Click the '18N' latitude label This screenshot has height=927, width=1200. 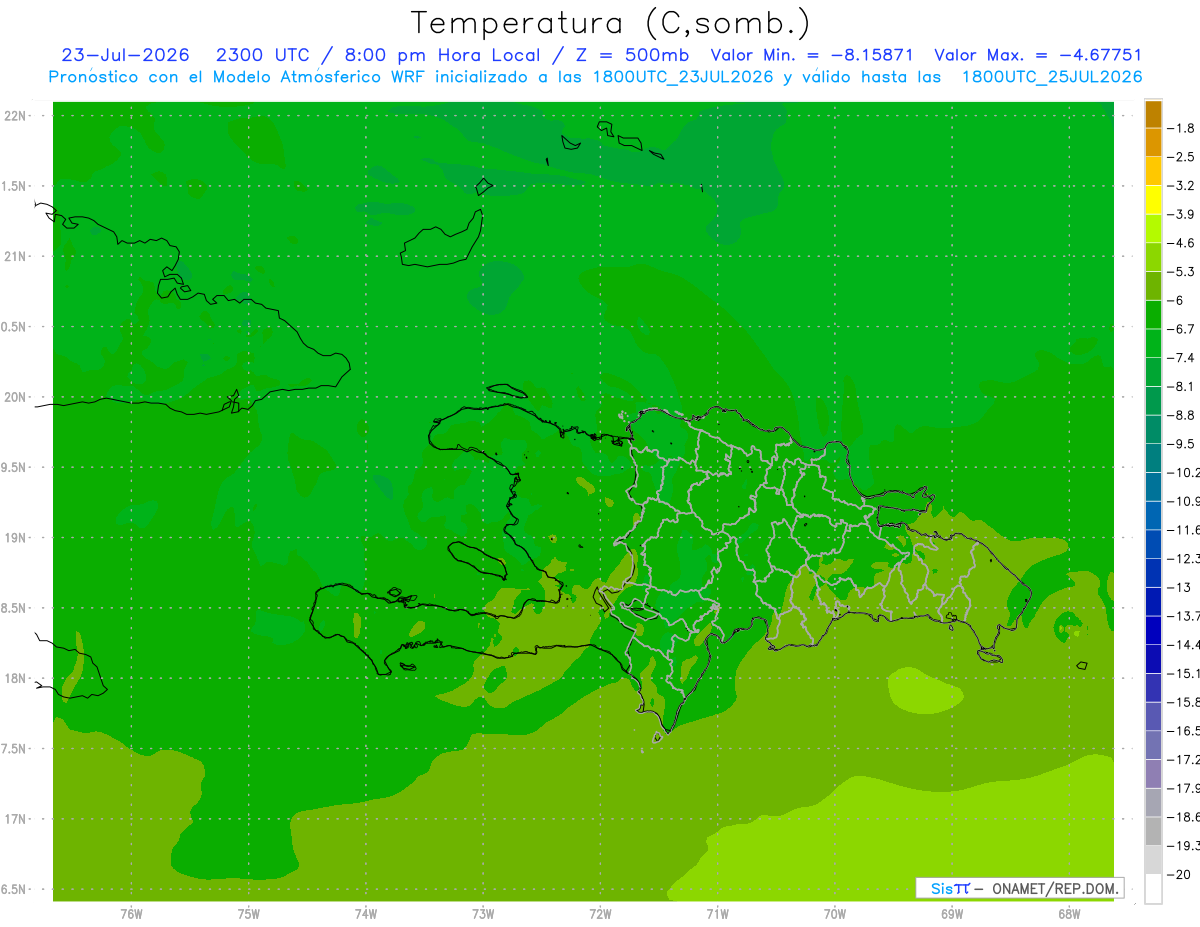15,678
